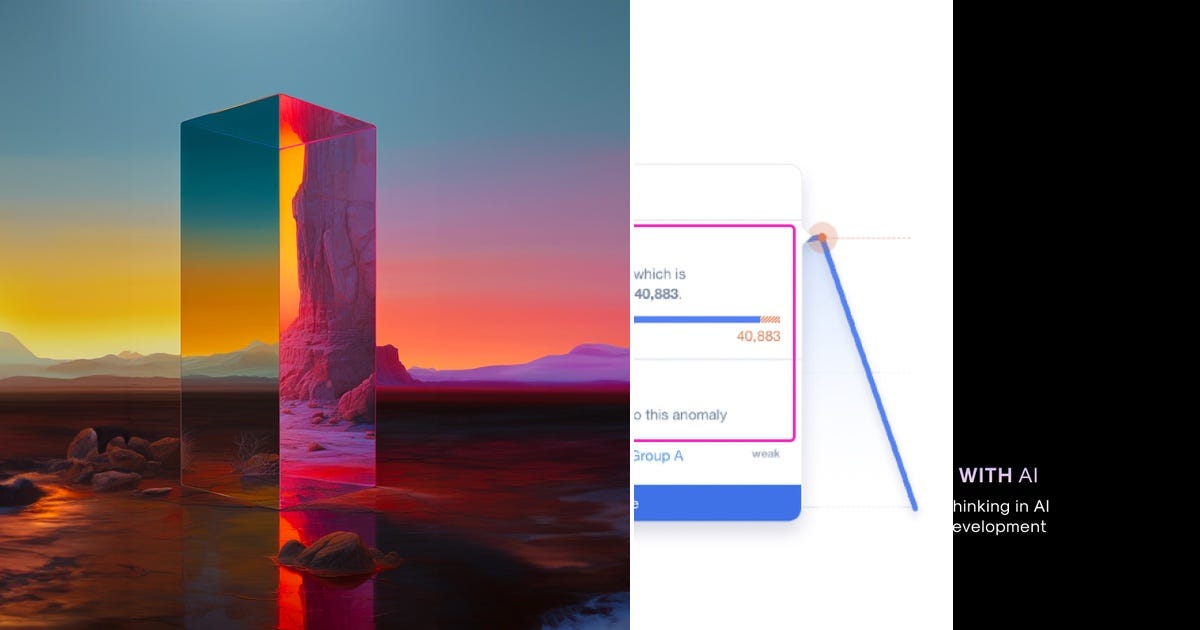Click the blue progress bar under 40,883
1200x630 pixels.
coord(697,319)
